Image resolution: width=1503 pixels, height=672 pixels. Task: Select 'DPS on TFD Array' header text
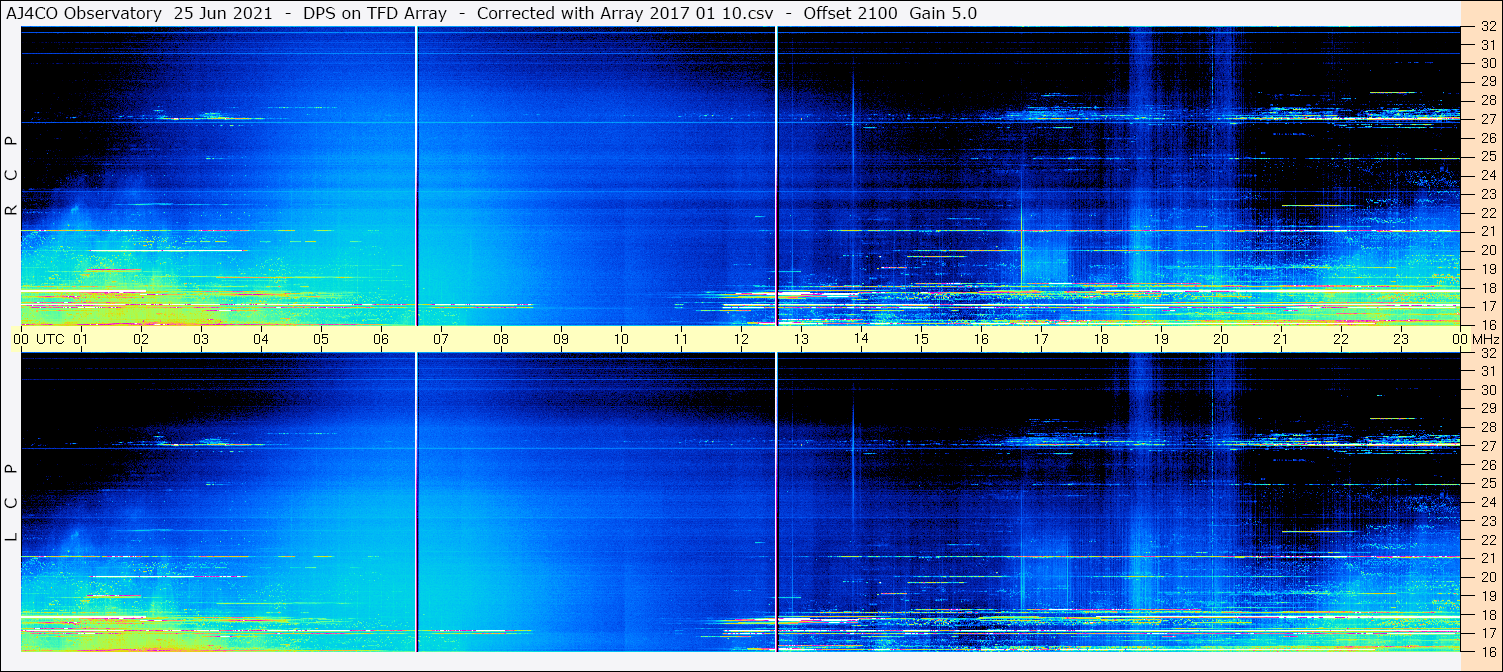pyautogui.click(x=375, y=14)
